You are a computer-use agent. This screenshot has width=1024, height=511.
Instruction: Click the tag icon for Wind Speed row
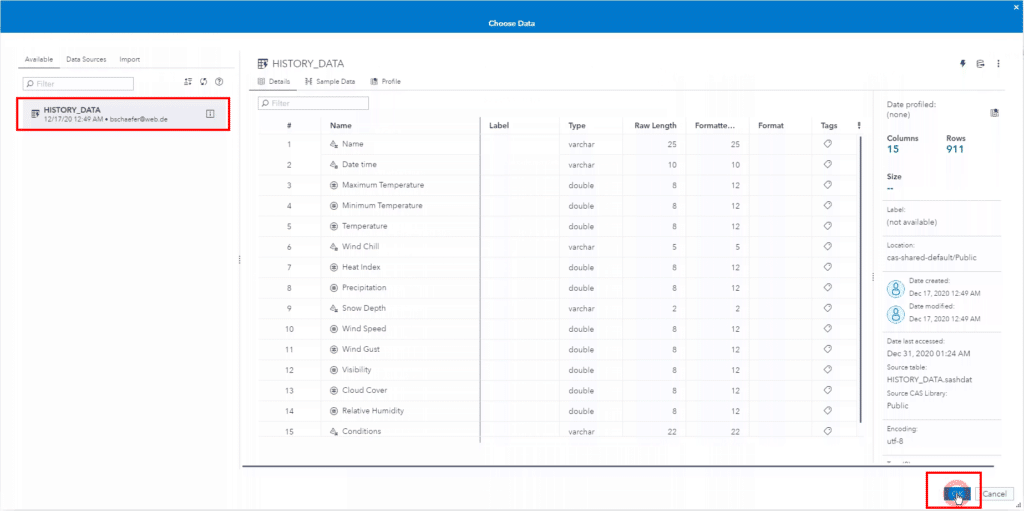827,328
